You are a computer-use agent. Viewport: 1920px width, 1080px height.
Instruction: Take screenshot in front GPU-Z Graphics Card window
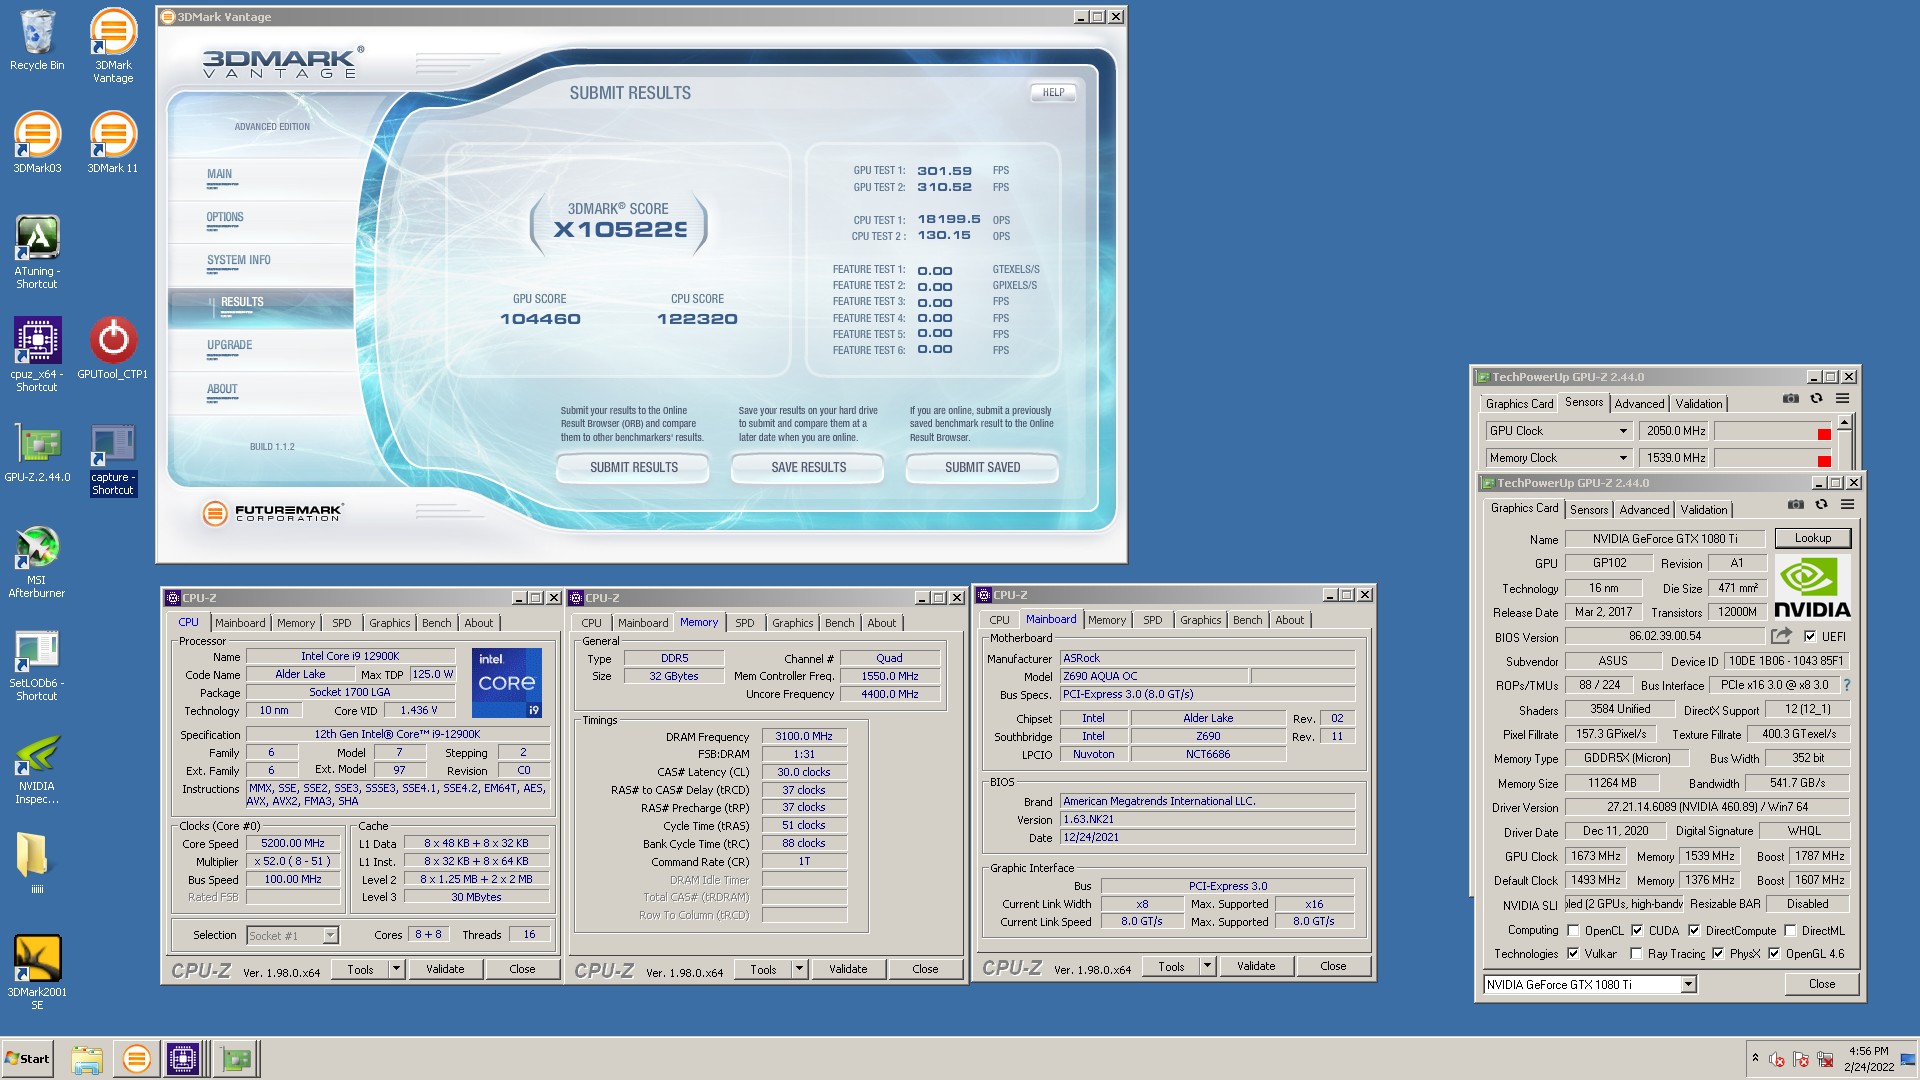point(1796,505)
